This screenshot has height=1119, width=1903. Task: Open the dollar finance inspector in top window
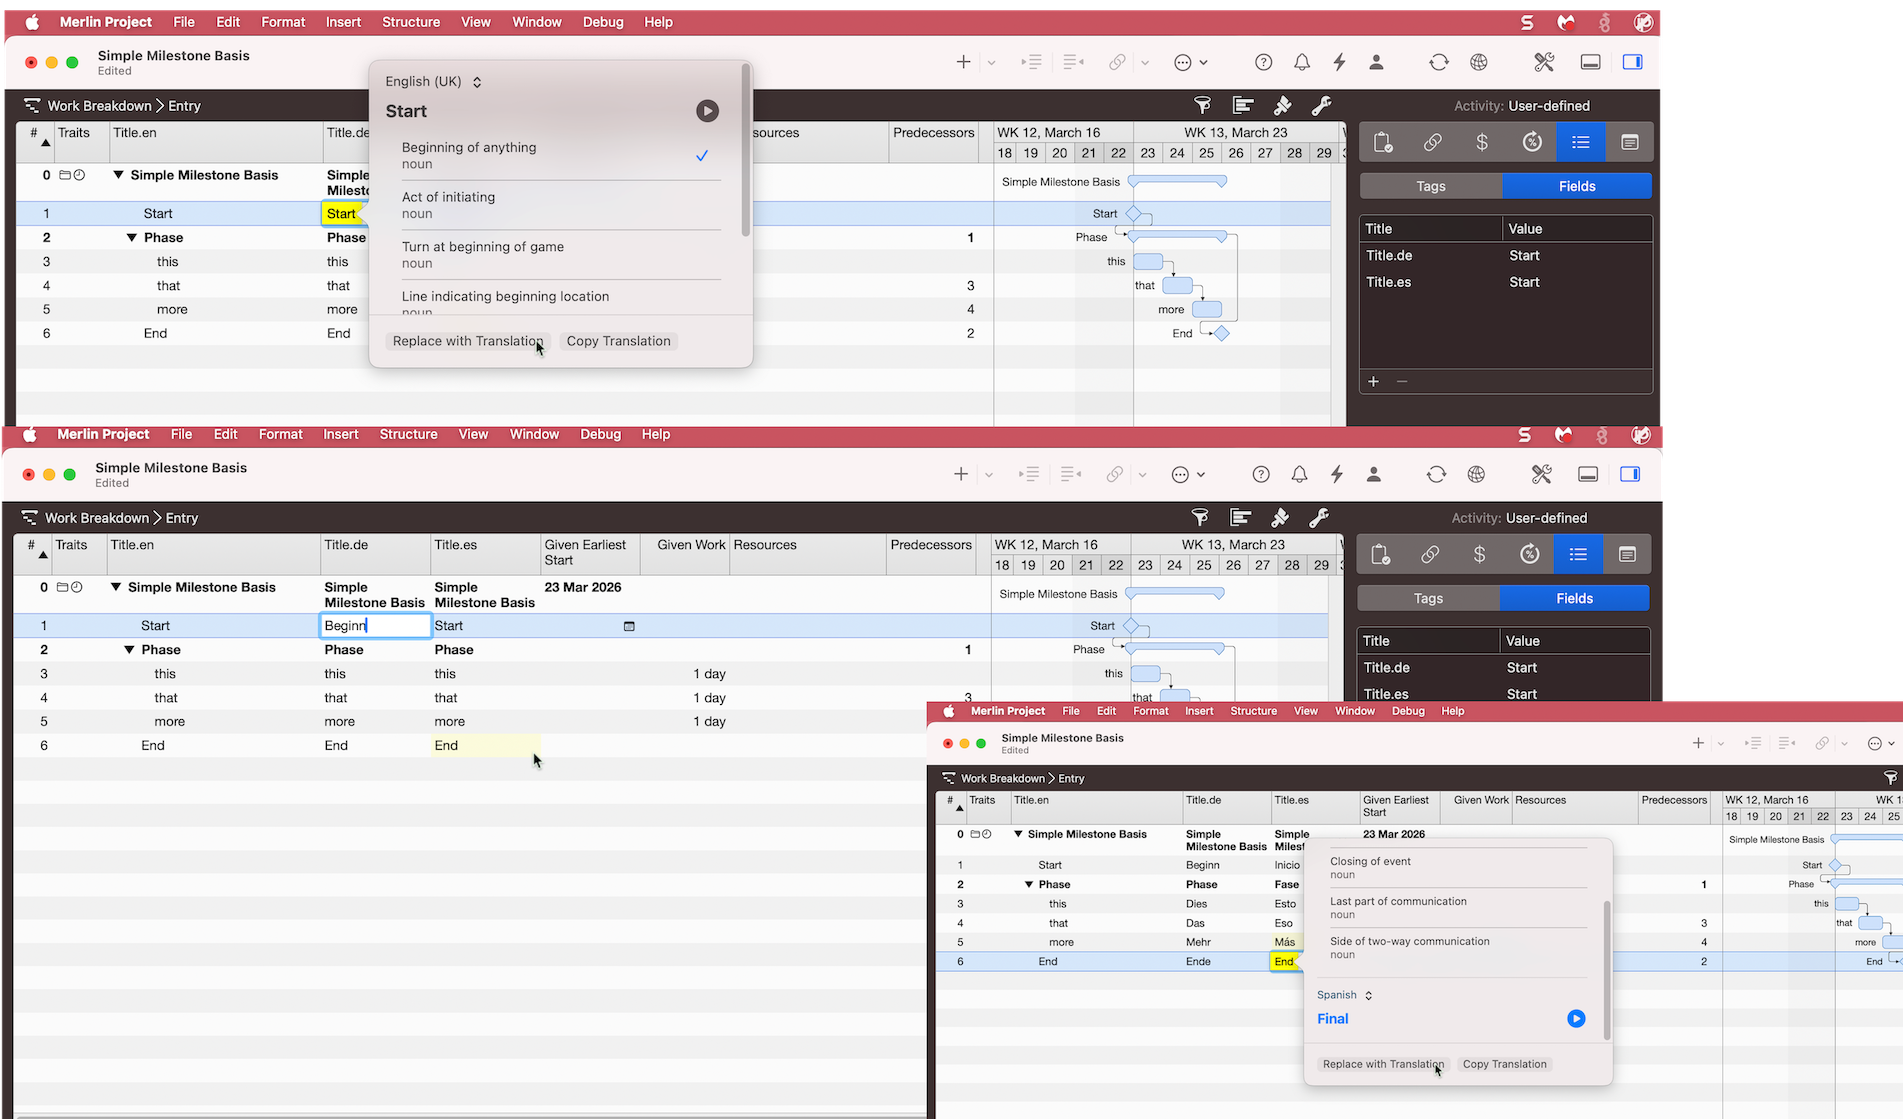click(x=1482, y=142)
